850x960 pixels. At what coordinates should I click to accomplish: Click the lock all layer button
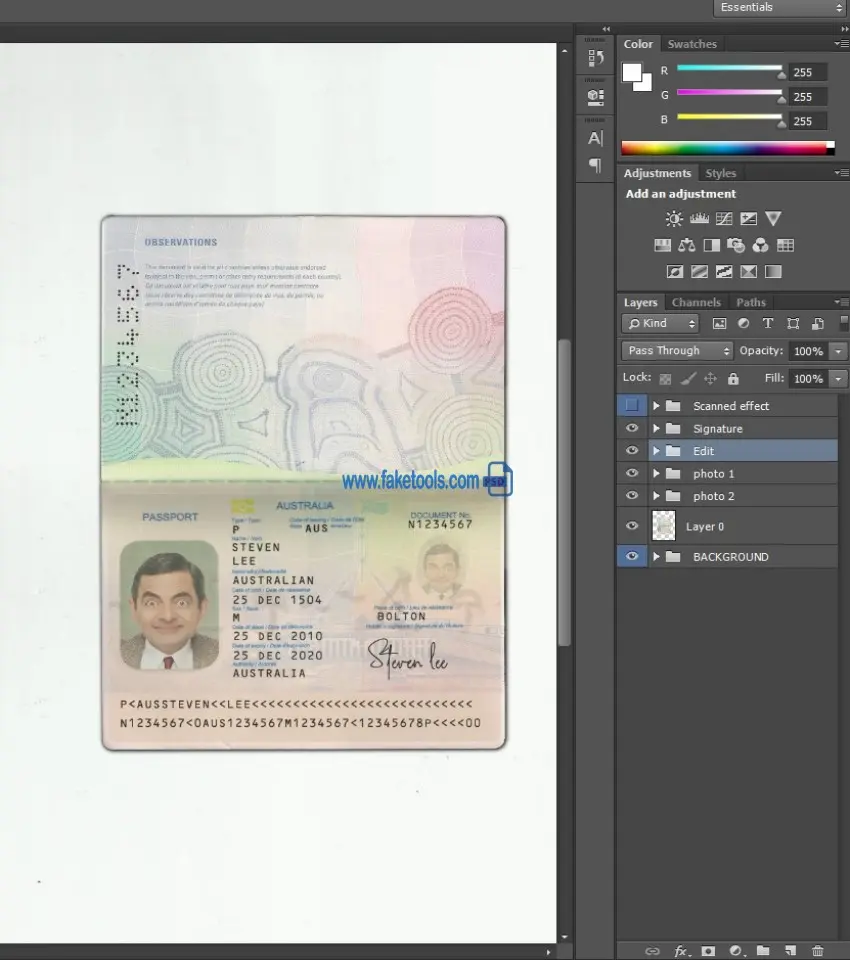[733, 379]
